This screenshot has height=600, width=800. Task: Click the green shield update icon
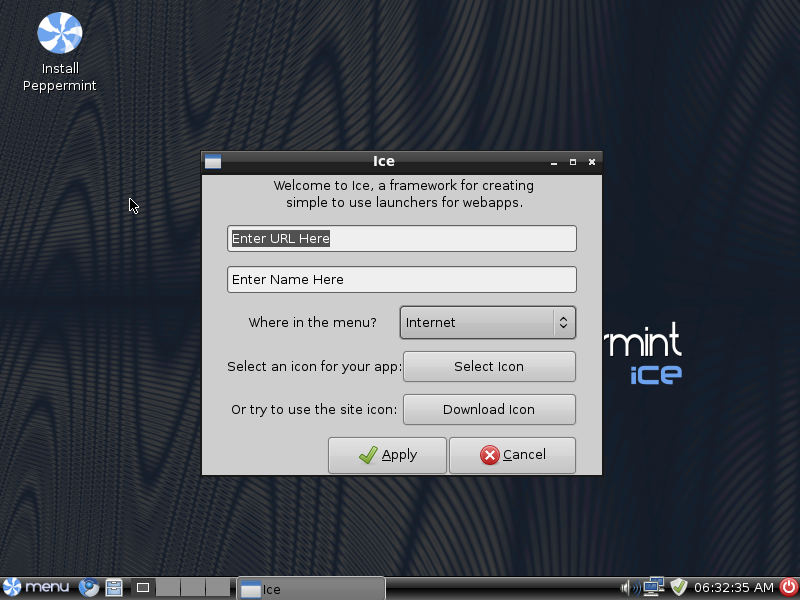point(680,587)
